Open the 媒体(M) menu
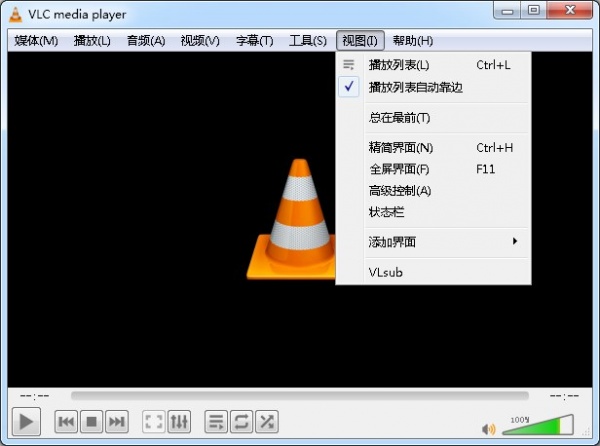This screenshot has height=446, width=600. (x=36, y=41)
